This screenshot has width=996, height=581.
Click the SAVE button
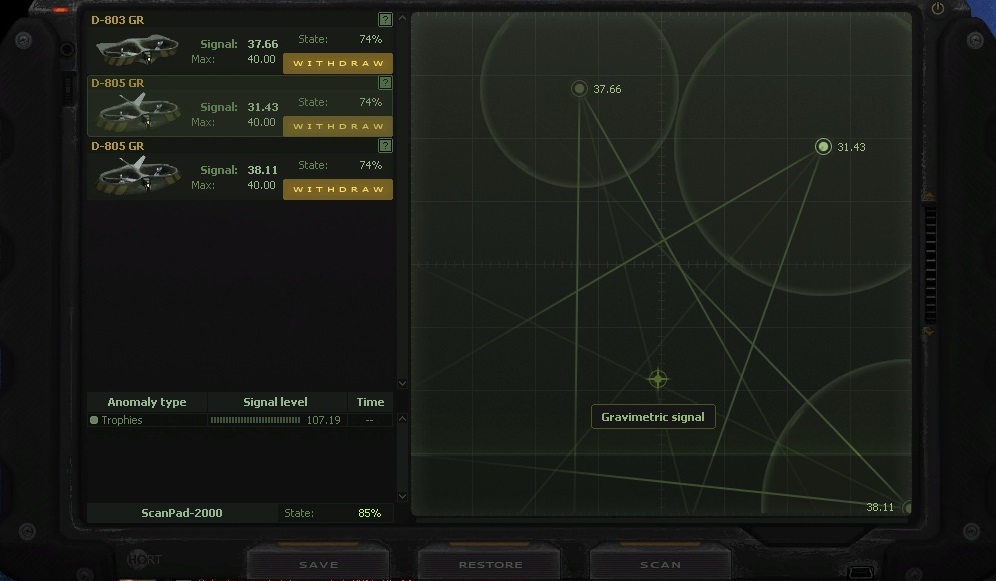coord(318,564)
